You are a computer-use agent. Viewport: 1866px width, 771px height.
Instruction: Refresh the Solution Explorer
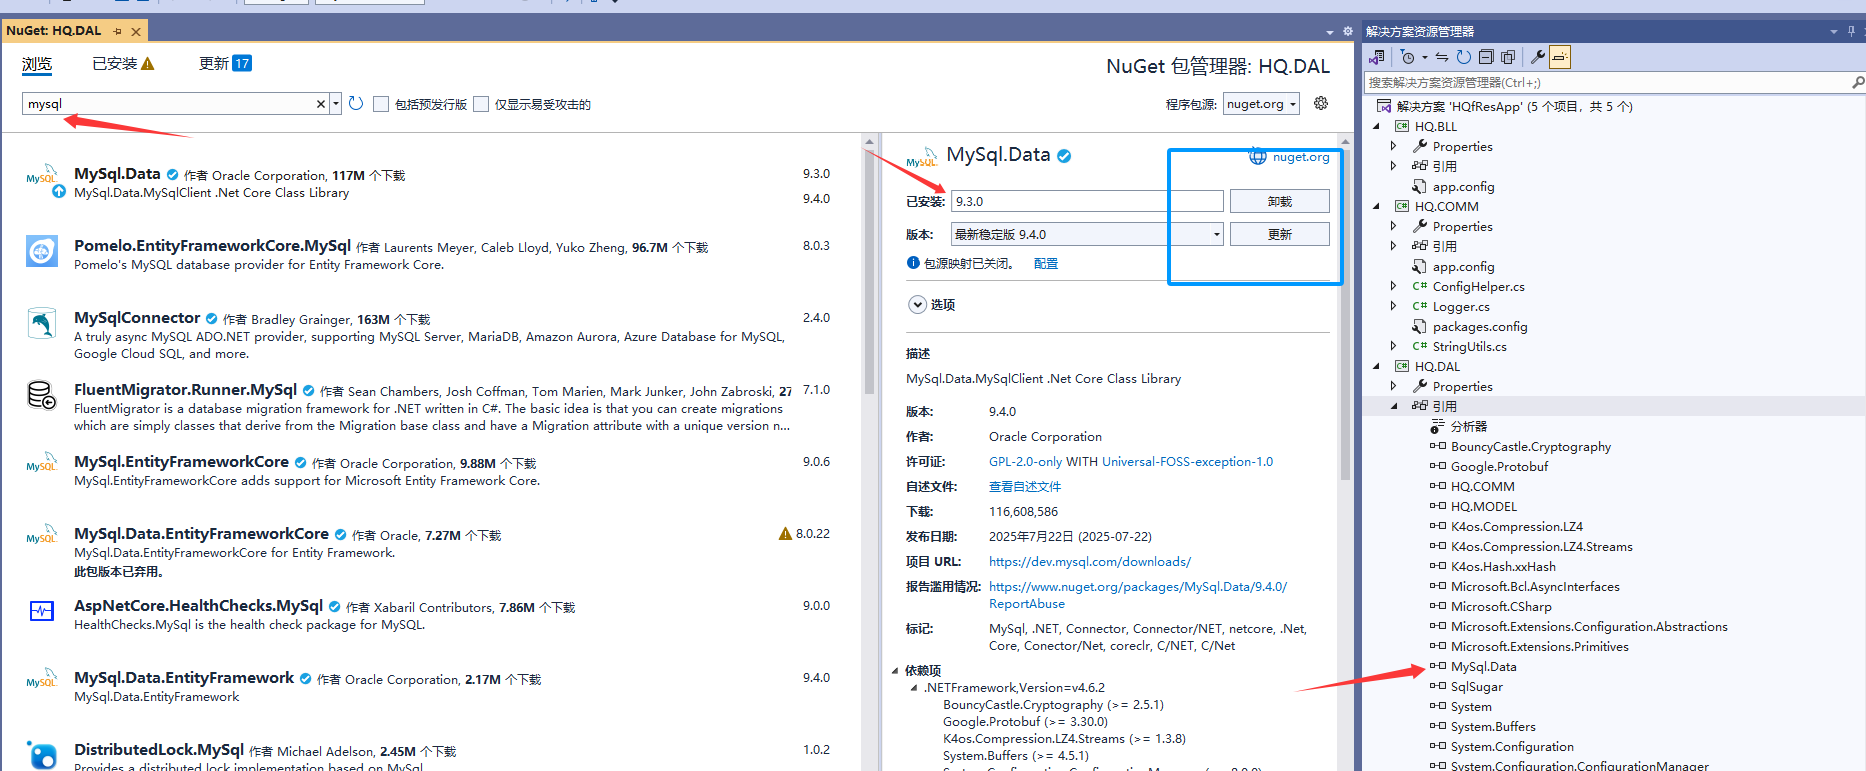click(x=1463, y=57)
